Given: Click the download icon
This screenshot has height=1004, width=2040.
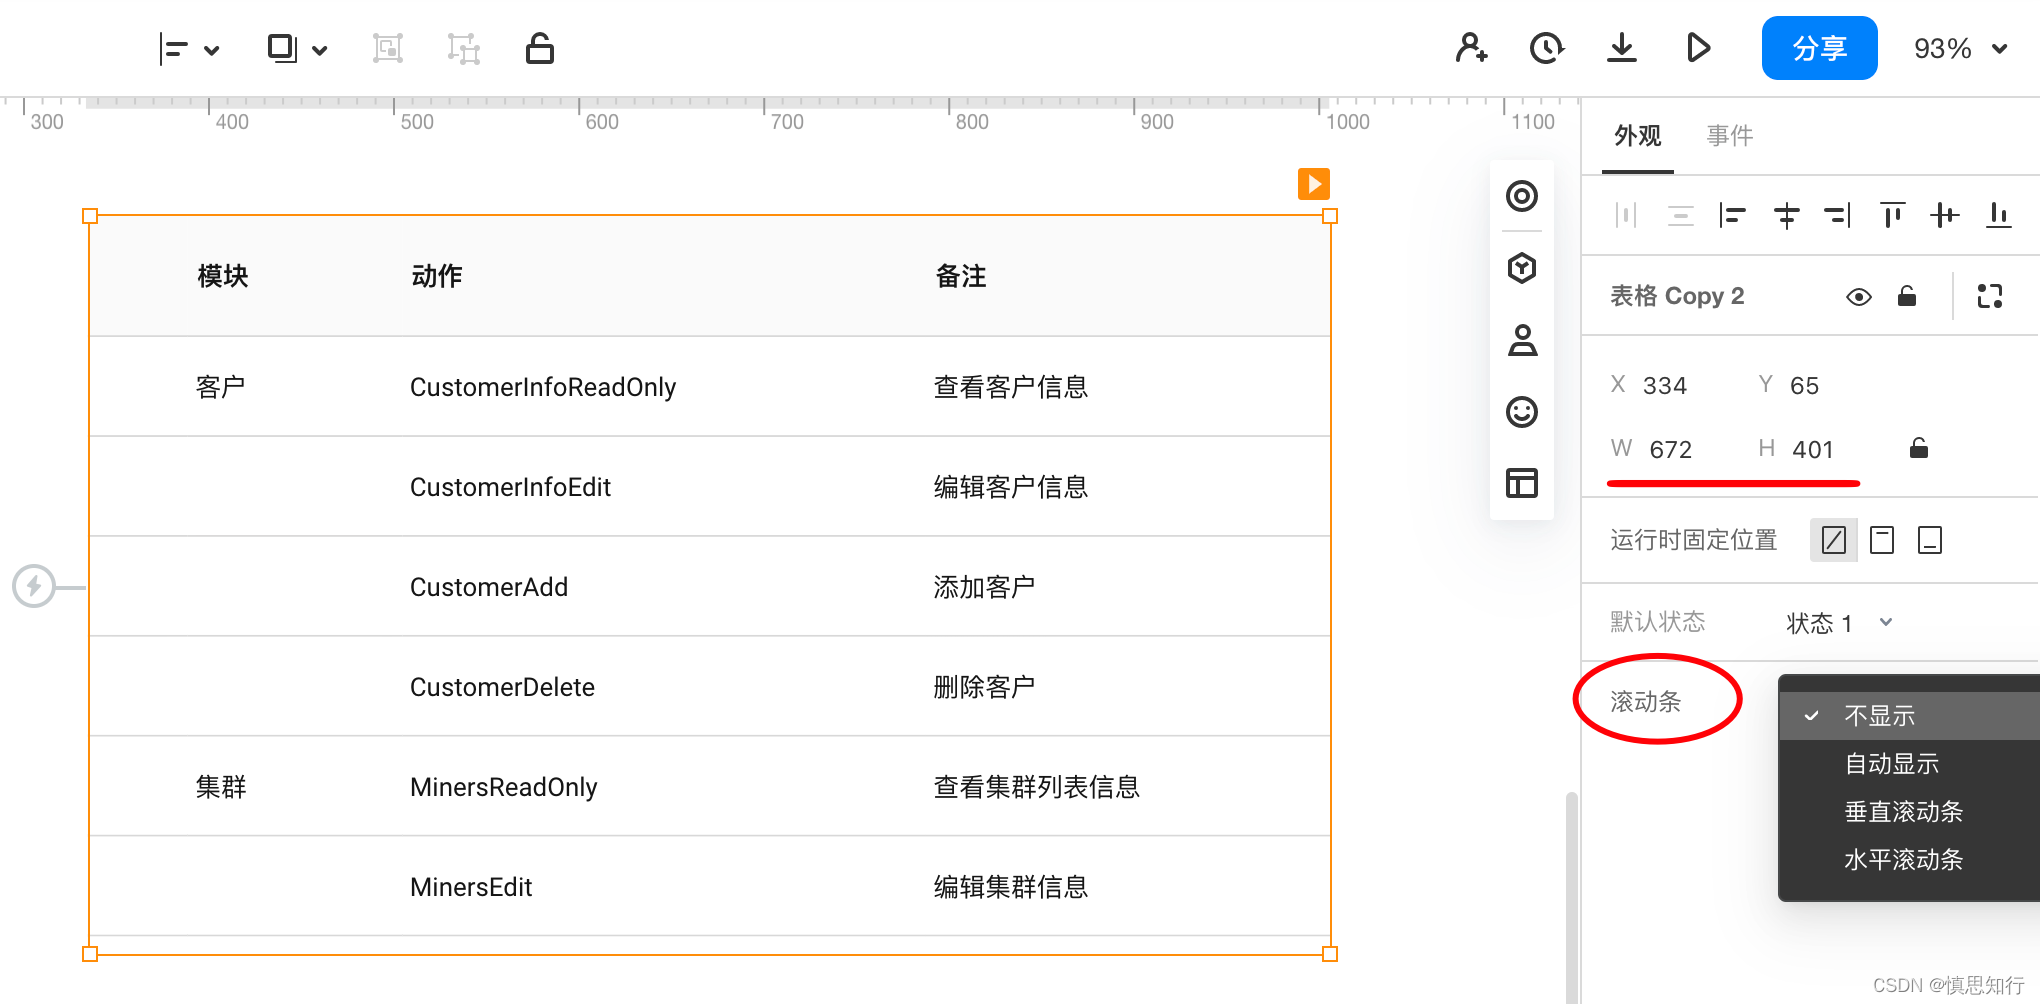Looking at the screenshot, I should (x=1622, y=47).
